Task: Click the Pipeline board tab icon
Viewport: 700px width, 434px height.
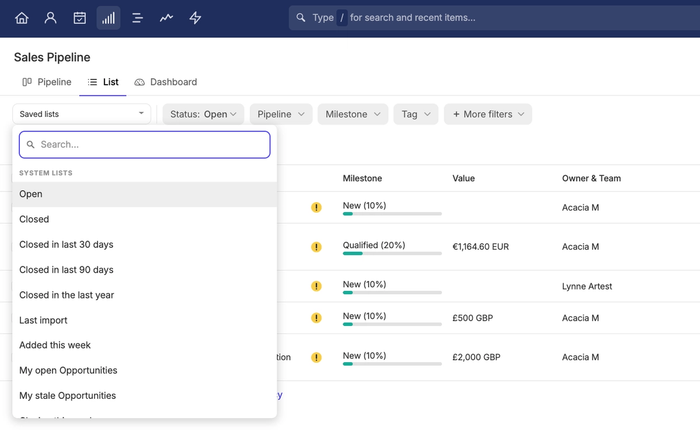Action: click(27, 82)
